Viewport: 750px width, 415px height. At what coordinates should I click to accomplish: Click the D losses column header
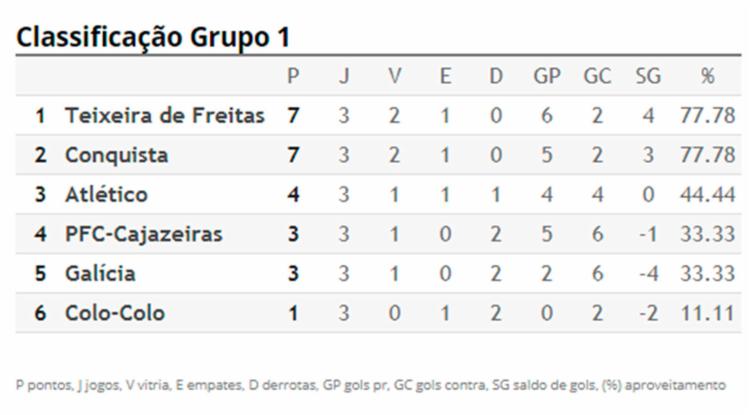(496, 76)
